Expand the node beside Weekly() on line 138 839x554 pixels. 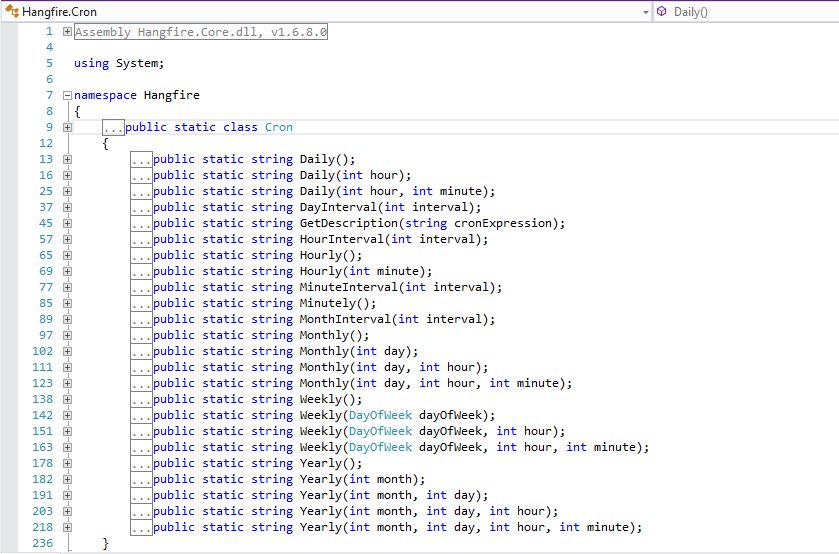(67, 399)
